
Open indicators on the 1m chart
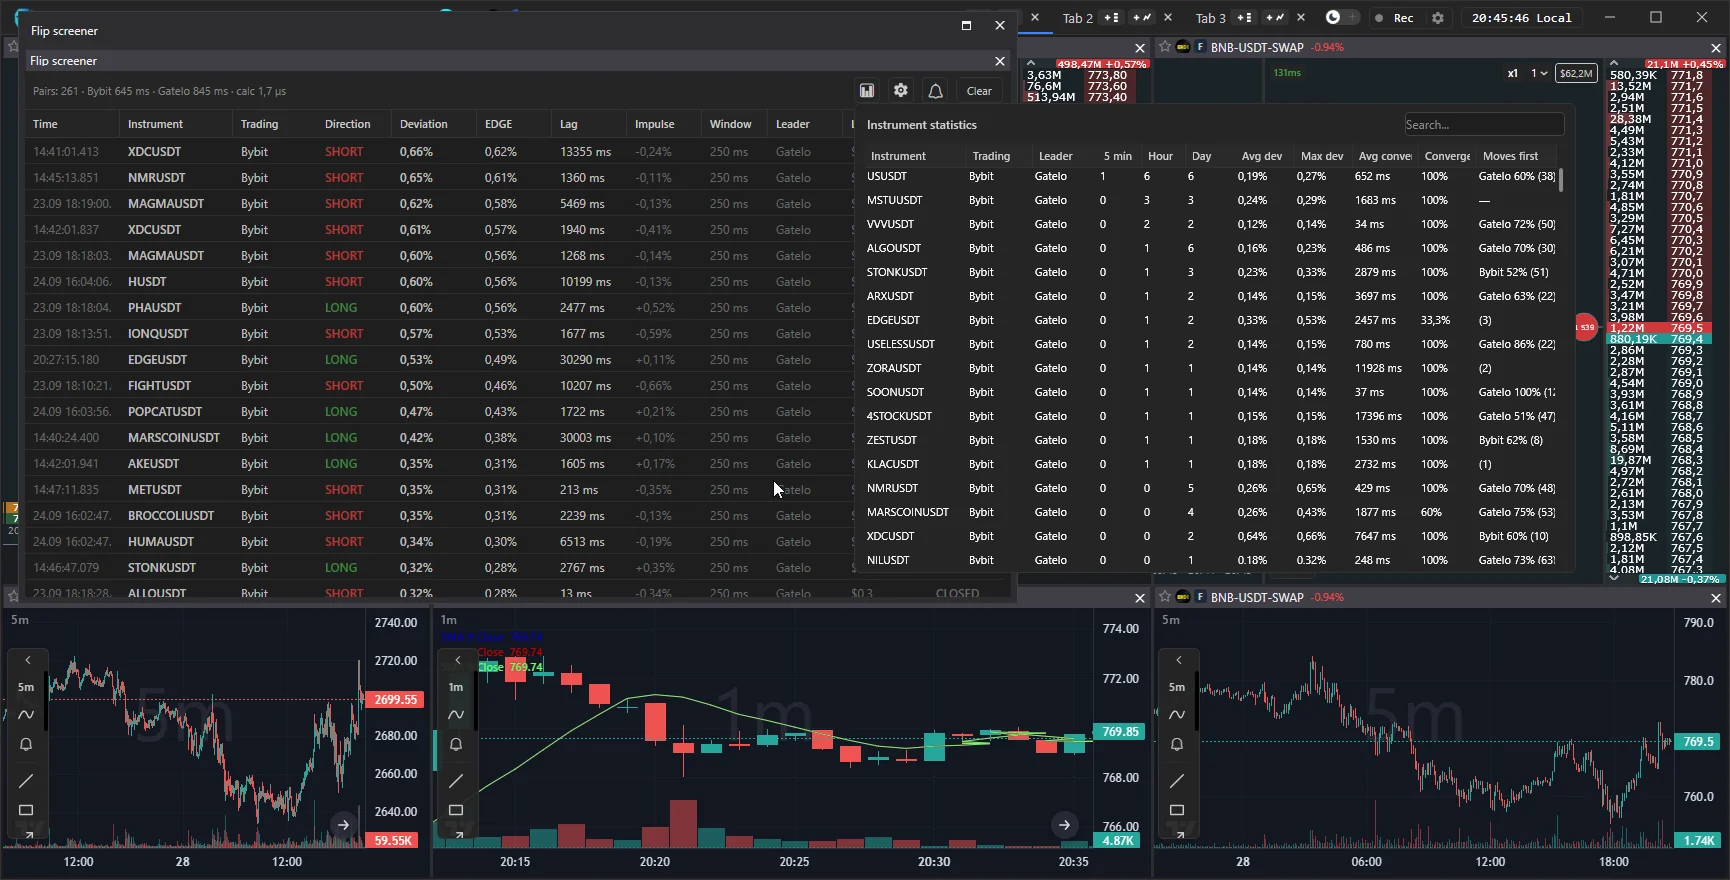[x=456, y=715]
